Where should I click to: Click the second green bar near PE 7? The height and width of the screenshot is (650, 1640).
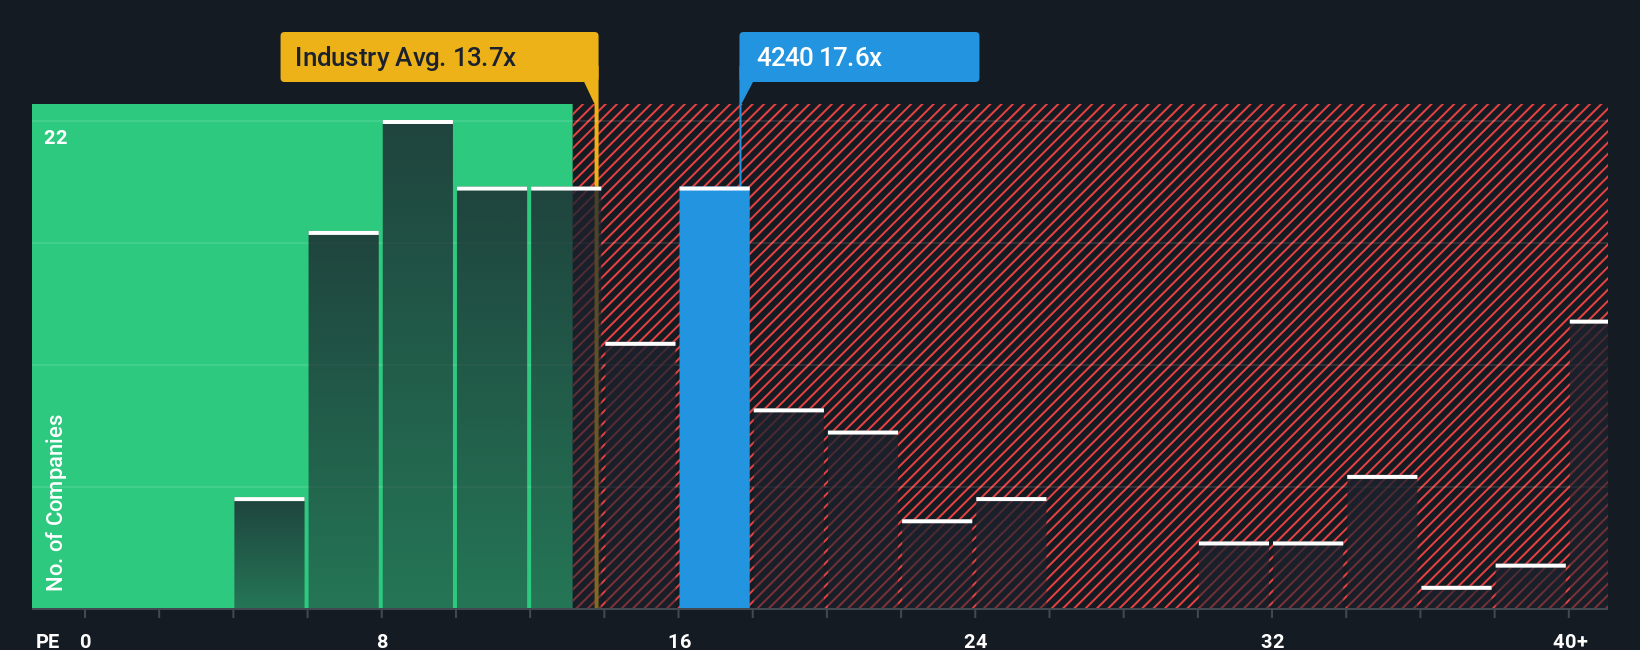[344, 420]
